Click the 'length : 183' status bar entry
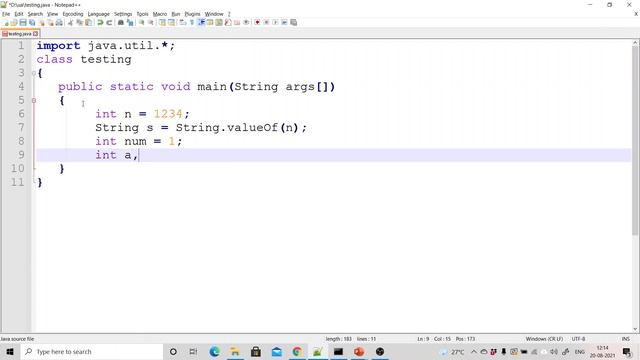This screenshot has height=360, width=640. coord(338,339)
